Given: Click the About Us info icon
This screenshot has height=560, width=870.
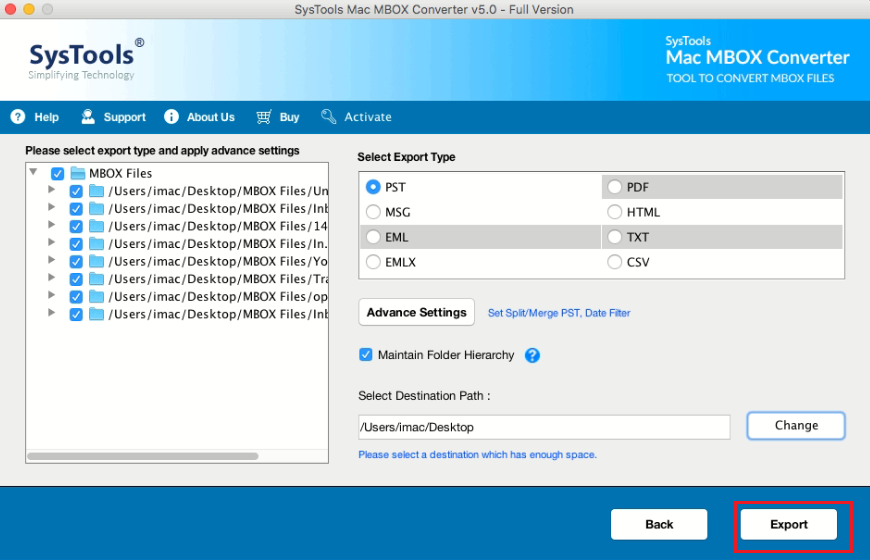Looking at the screenshot, I should 171,117.
